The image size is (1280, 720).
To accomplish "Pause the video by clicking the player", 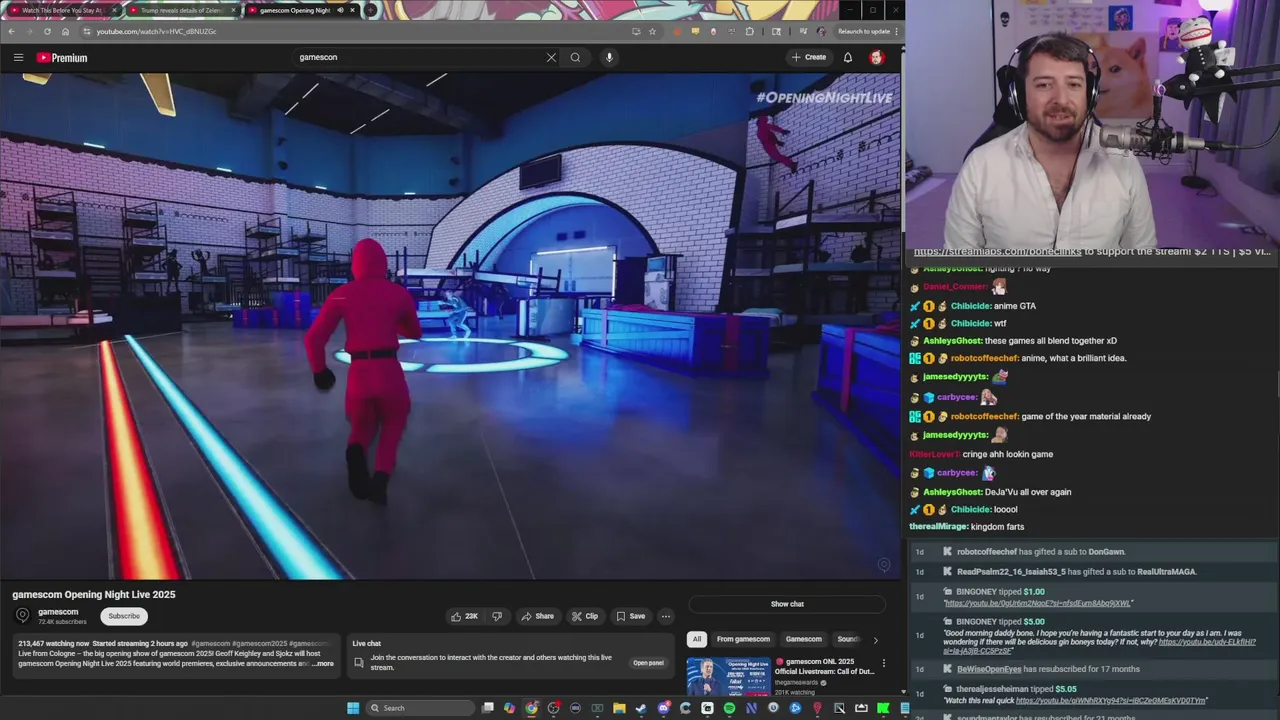I will click(450, 326).
